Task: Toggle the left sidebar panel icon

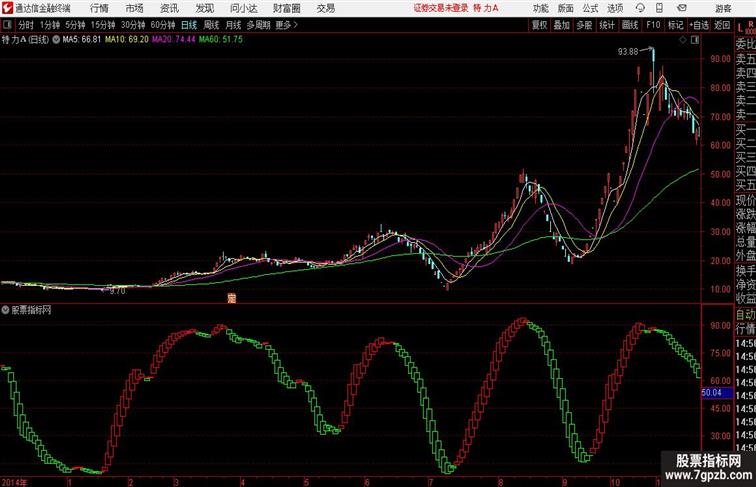Action: click(x=7, y=25)
